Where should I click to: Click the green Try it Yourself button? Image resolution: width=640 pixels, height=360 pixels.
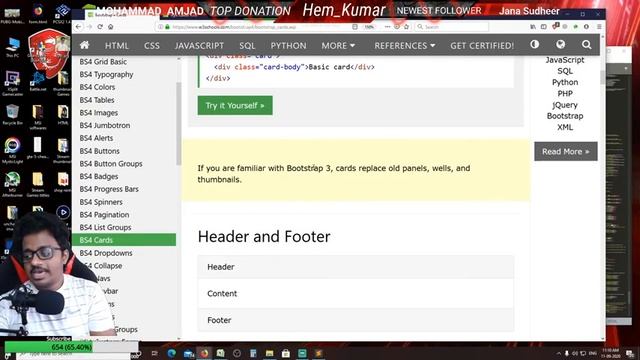pos(235,105)
